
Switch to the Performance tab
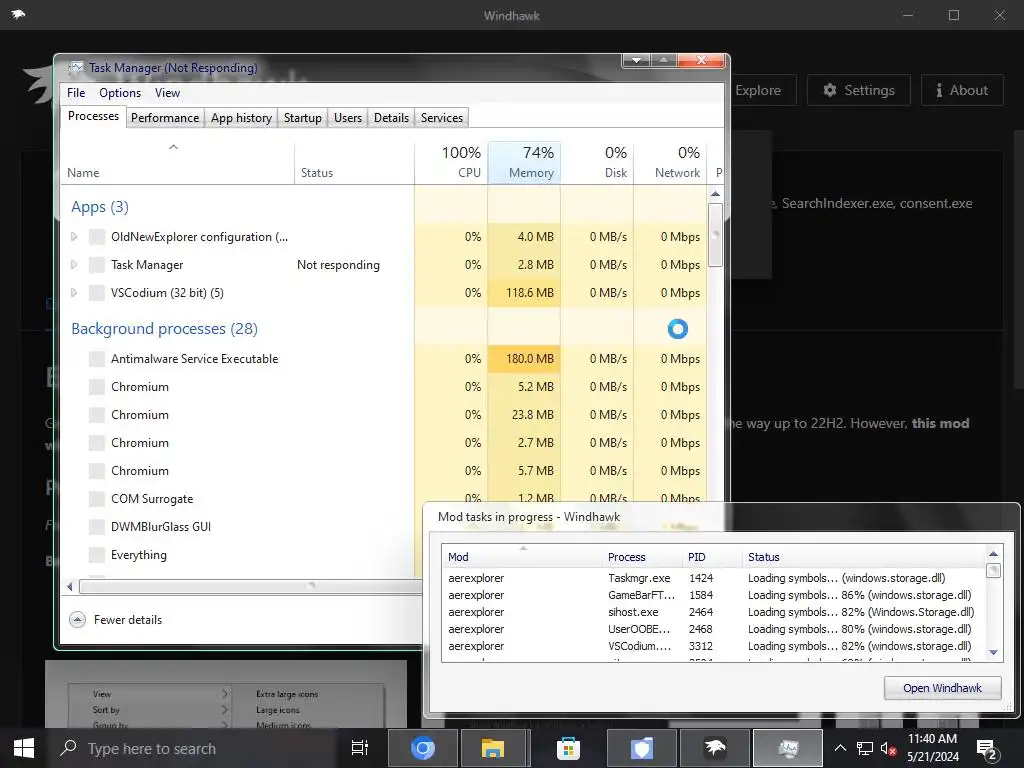(165, 118)
